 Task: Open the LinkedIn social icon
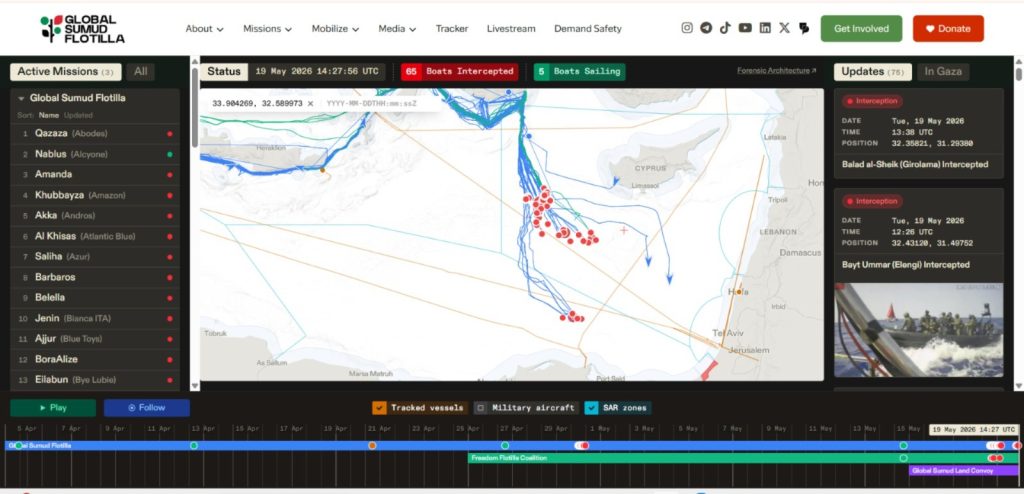[765, 28]
